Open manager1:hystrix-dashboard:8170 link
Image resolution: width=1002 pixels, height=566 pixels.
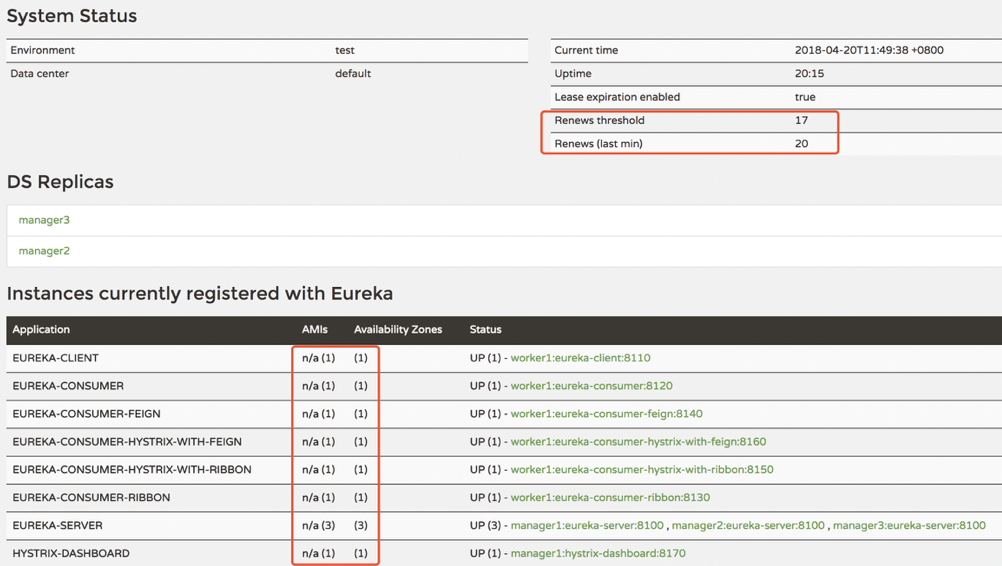(598, 553)
